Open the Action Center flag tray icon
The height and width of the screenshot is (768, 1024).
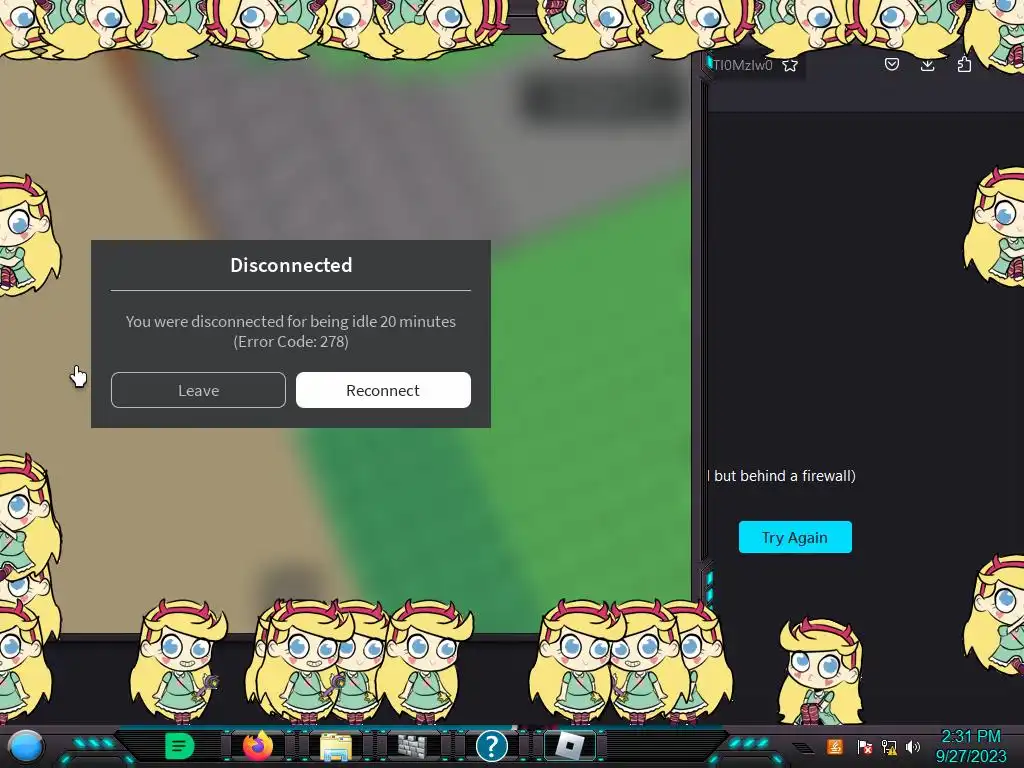[864, 746]
